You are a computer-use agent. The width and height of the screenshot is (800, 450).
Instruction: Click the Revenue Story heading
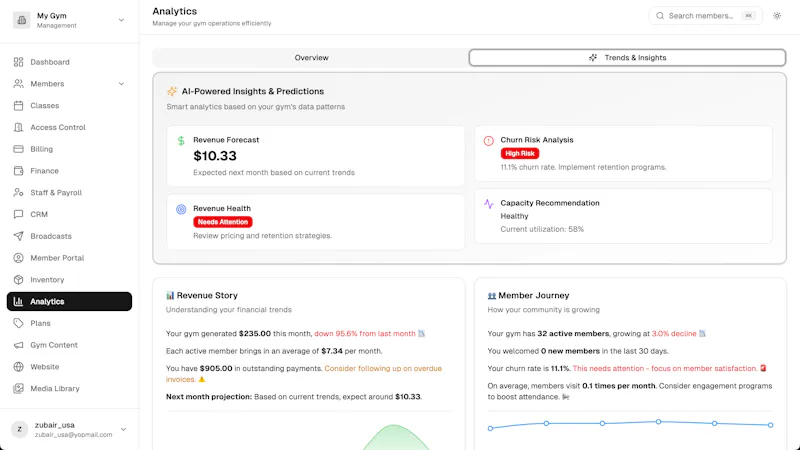pyautogui.click(x=207, y=295)
